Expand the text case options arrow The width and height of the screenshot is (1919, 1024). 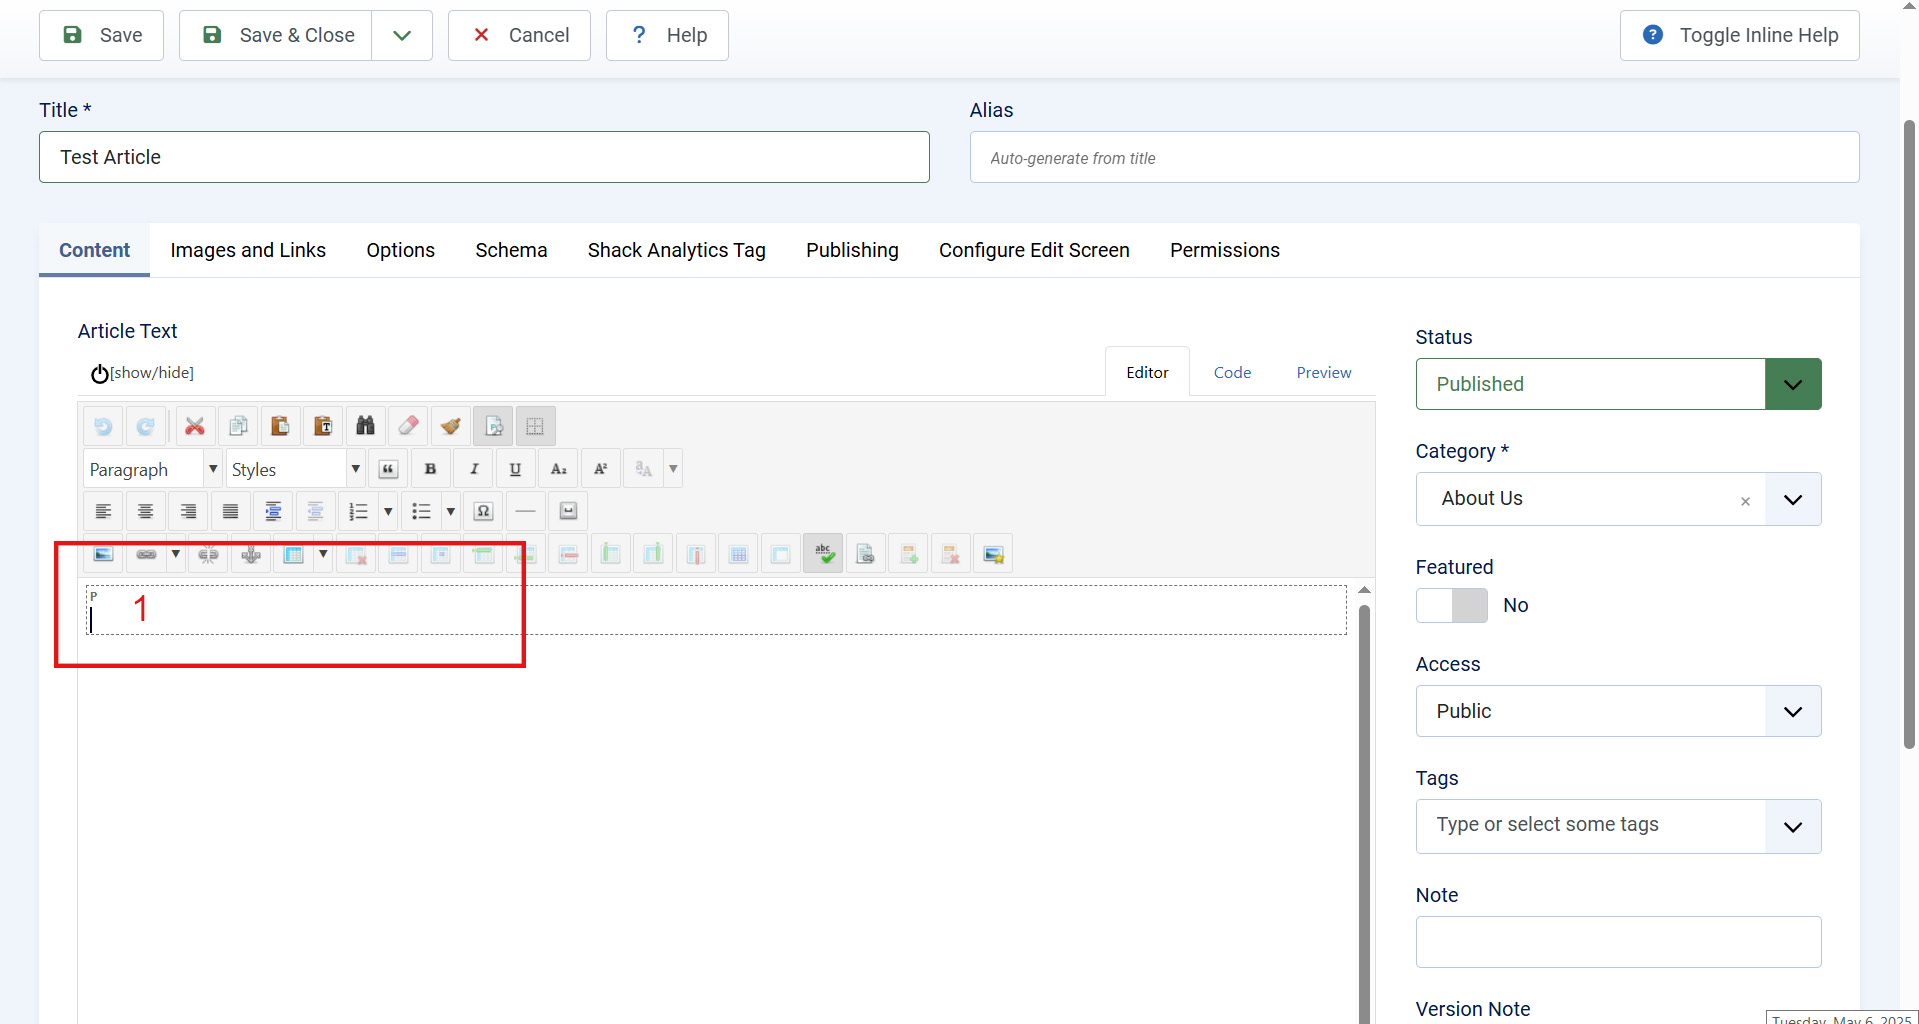tap(673, 469)
